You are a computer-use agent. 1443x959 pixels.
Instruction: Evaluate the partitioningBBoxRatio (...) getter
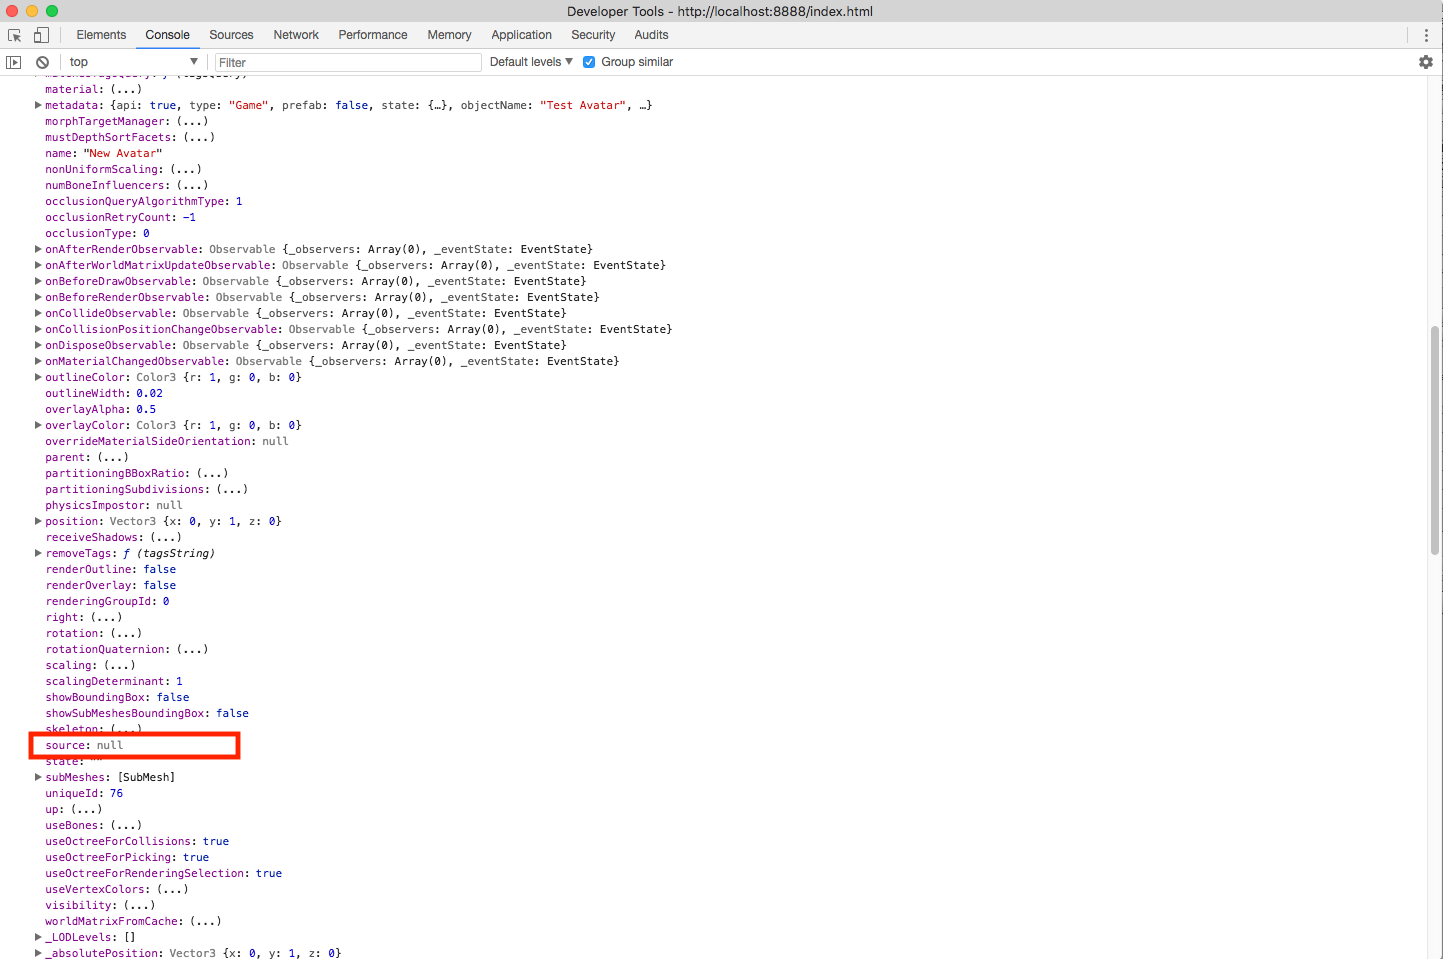point(212,473)
